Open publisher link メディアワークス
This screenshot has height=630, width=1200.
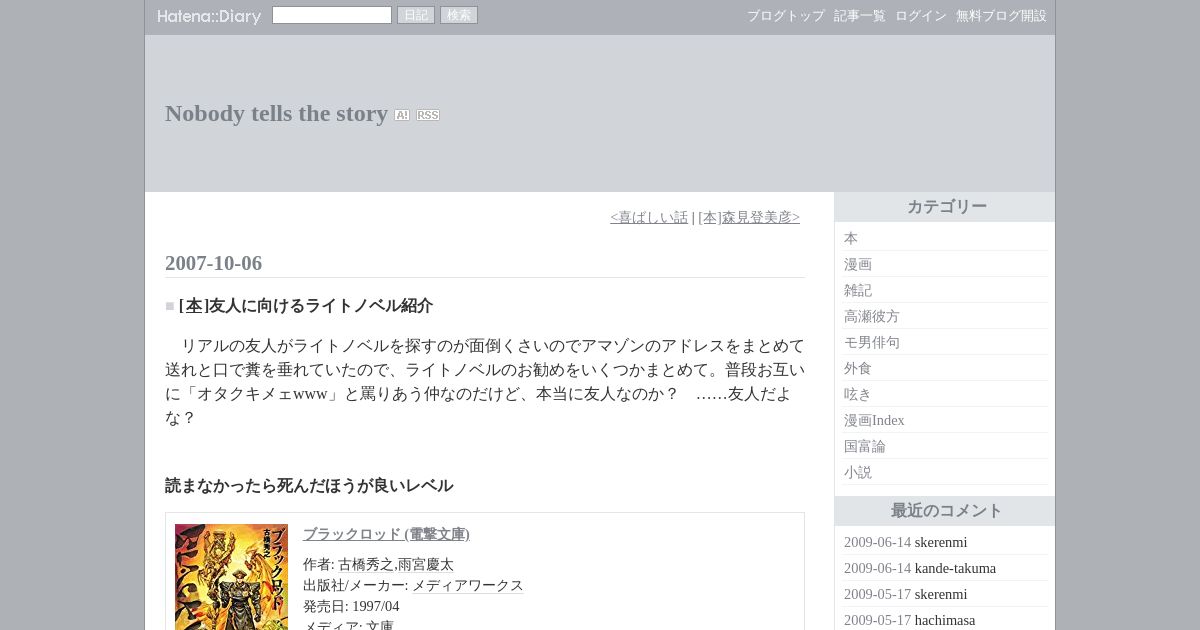[x=468, y=586]
